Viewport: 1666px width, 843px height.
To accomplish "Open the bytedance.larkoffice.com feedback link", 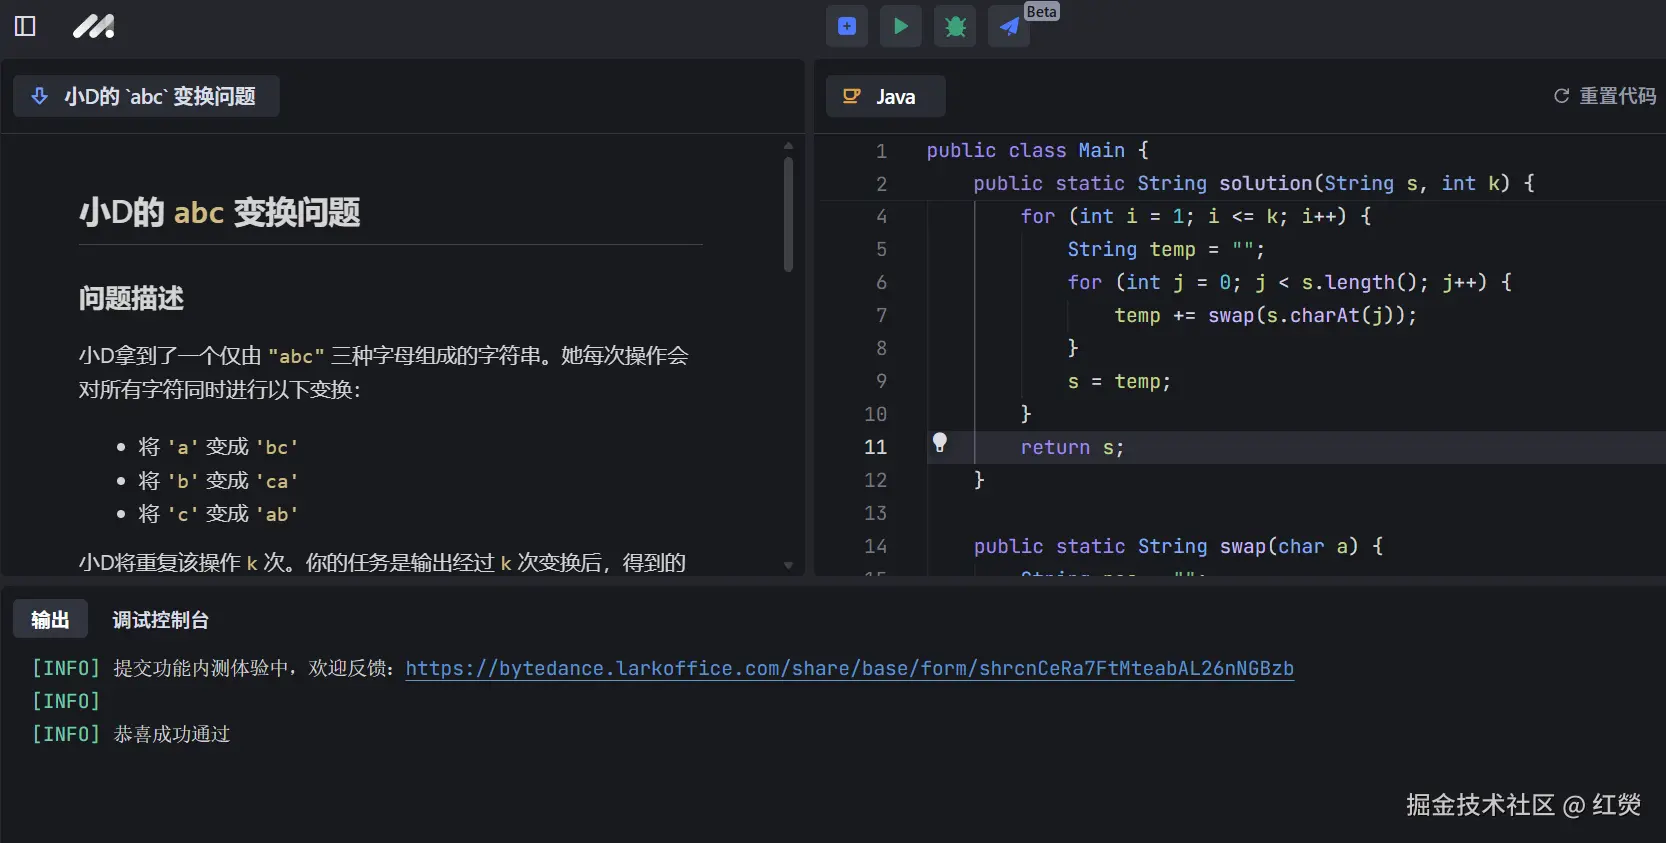I will [849, 668].
